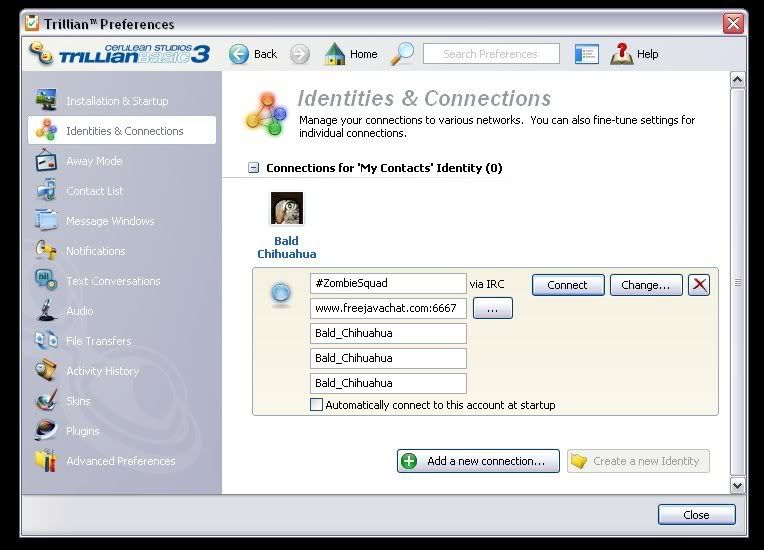Click the list view icon beside search box
This screenshot has height=550, width=764.
[587, 54]
